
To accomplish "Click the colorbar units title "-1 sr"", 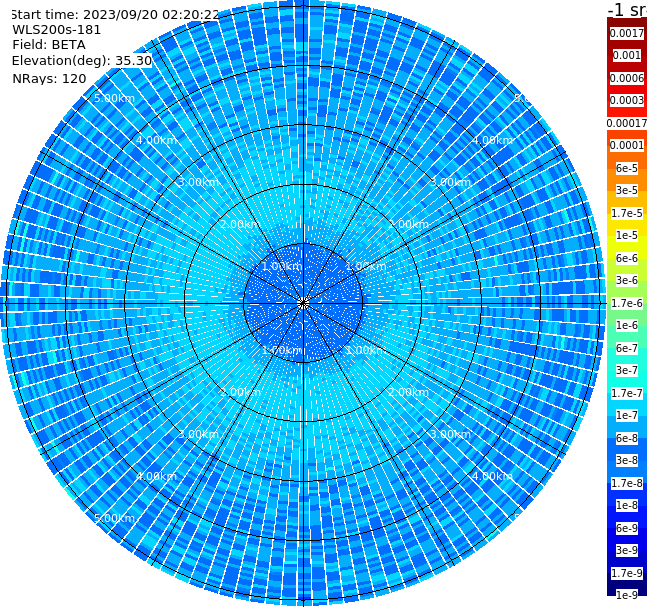I will [x=627, y=9].
